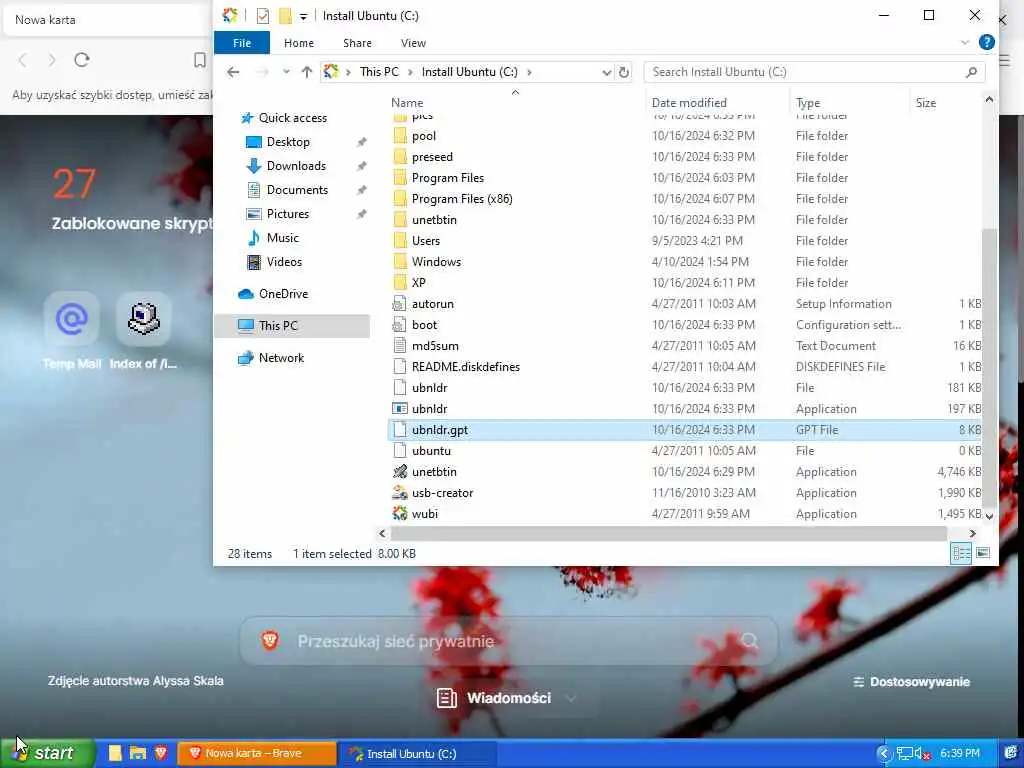The width and height of the screenshot is (1024, 768).
Task: Open Customize Quick Access Toolbar dropdown
Action: click(x=303, y=16)
